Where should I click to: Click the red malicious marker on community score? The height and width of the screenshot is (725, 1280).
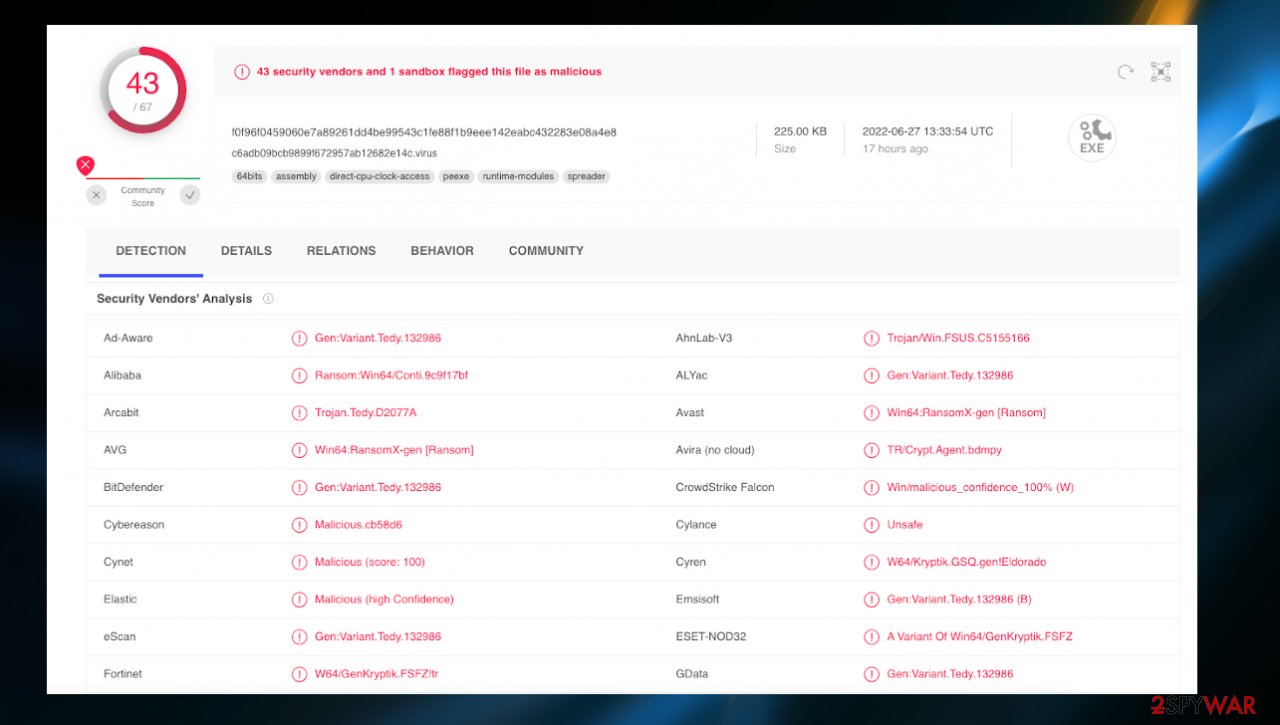click(x=86, y=165)
